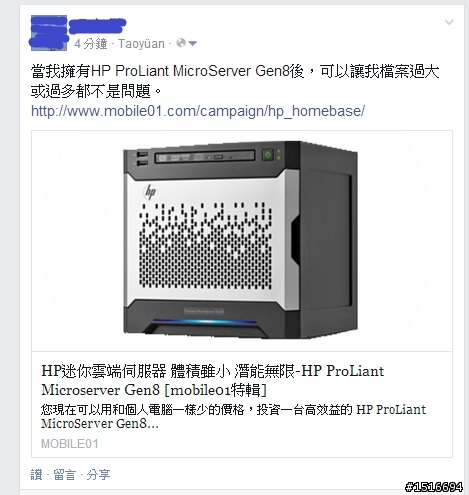Viewport: 469px width, 495px height.
Task: Click the green power button on the server
Action: (268, 154)
